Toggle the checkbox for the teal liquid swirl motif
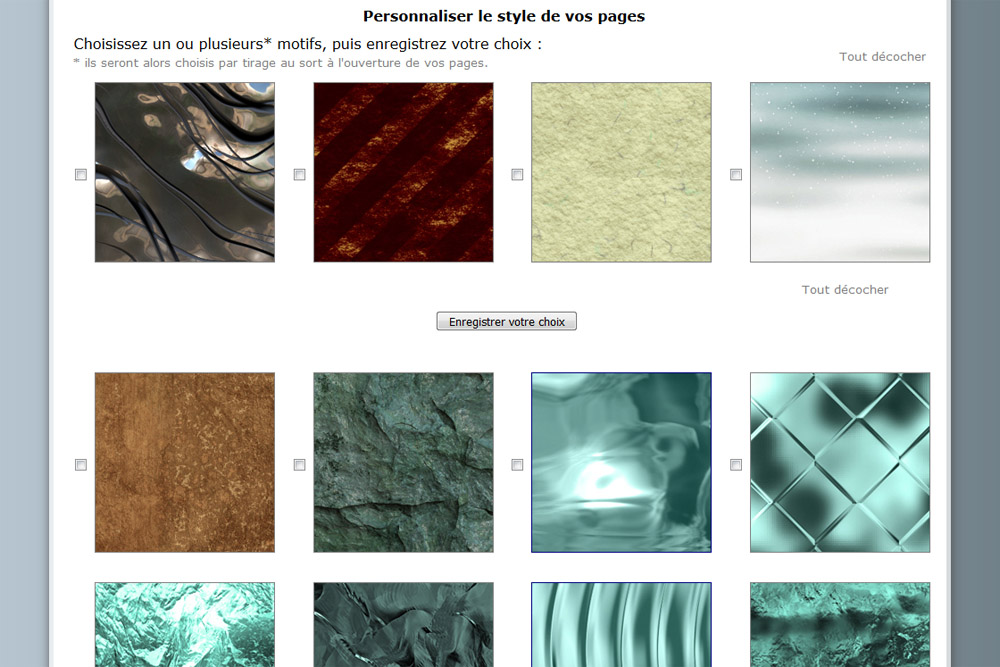 [517, 465]
